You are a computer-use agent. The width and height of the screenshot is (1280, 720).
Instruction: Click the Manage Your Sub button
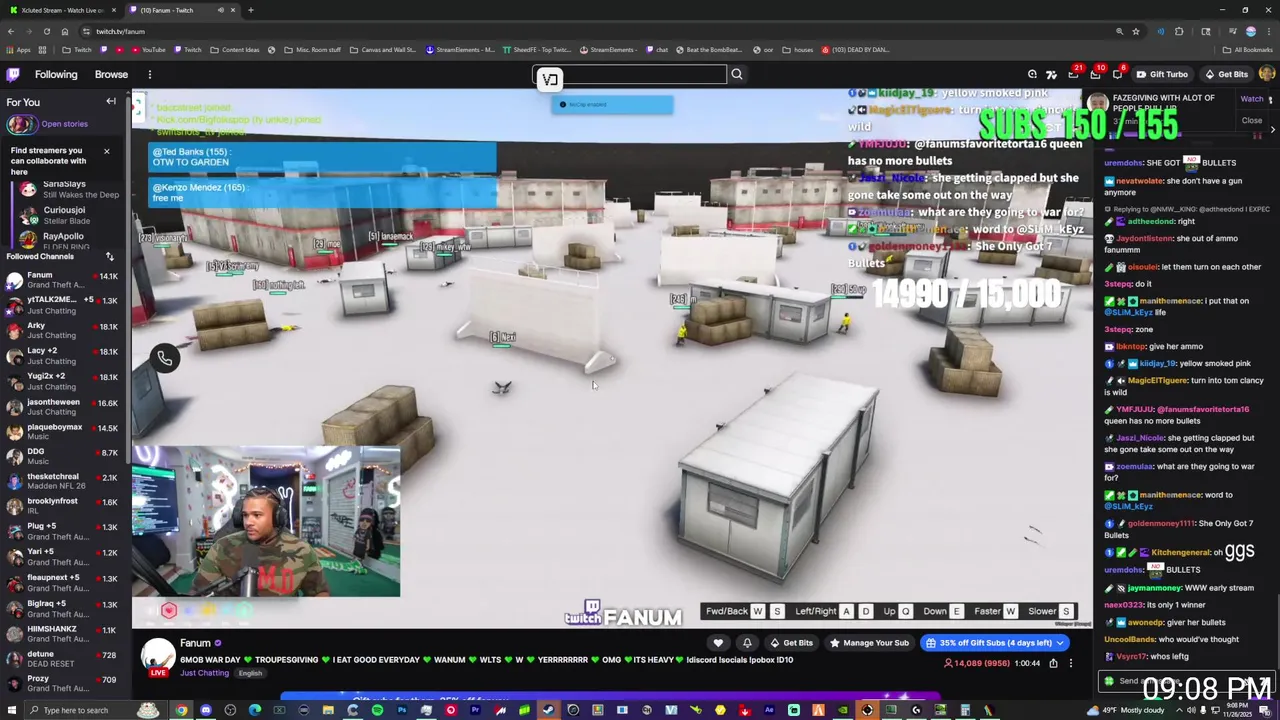coord(869,643)
